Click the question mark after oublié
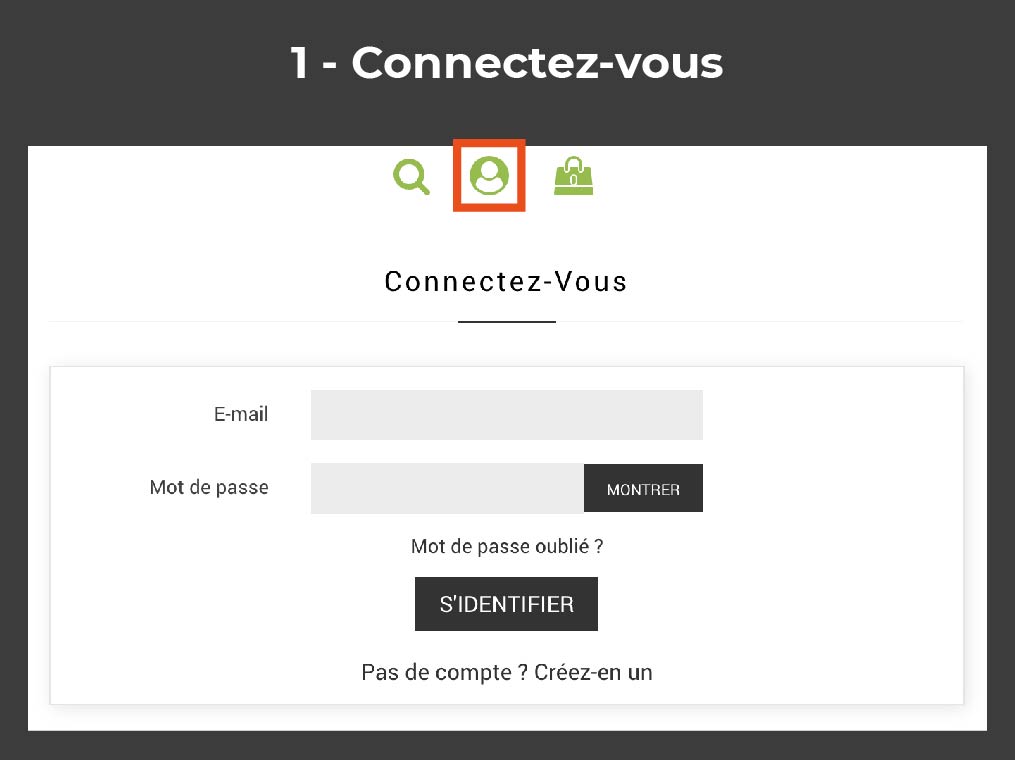The image size is (1015, 760). 599,546
